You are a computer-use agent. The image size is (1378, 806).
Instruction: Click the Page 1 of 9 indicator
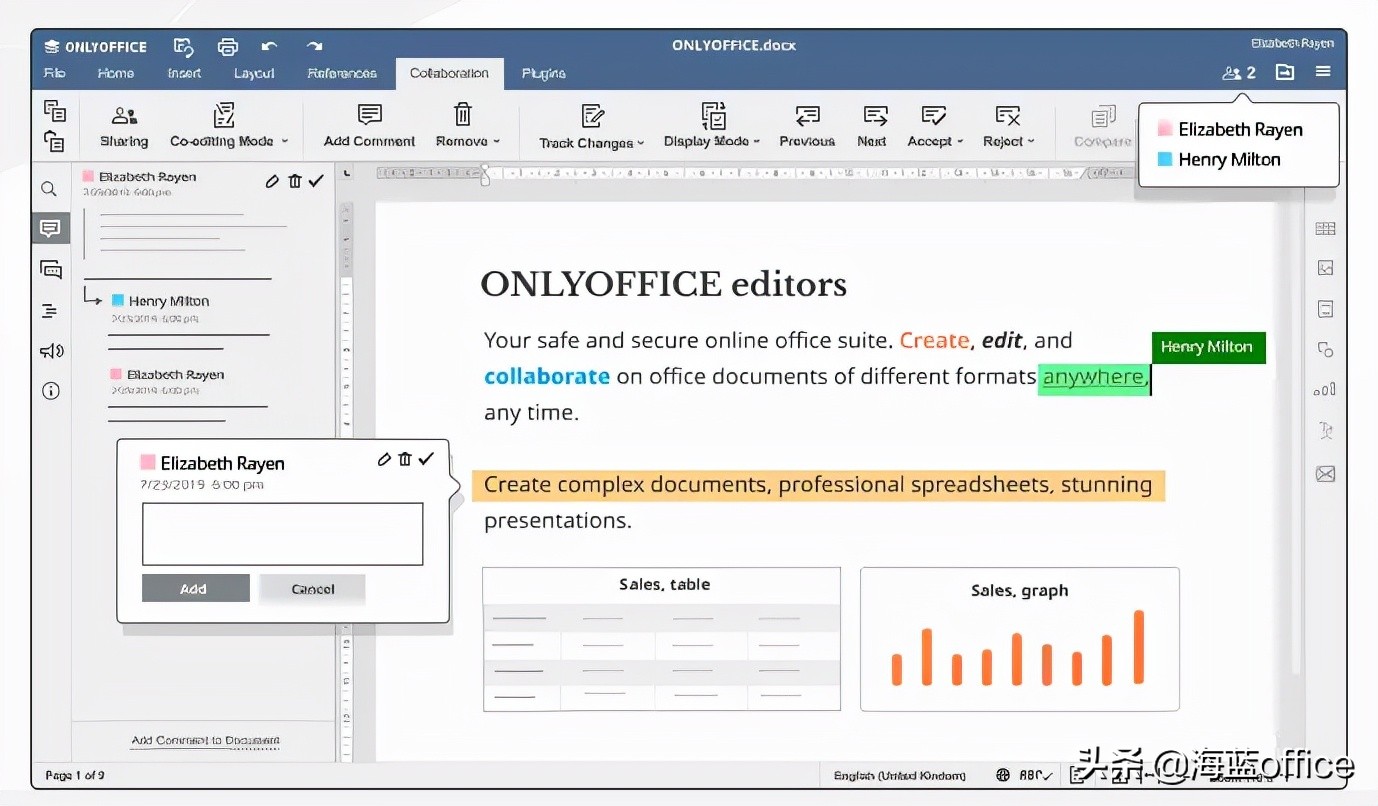pyautogui.click(x=75, y=775)
